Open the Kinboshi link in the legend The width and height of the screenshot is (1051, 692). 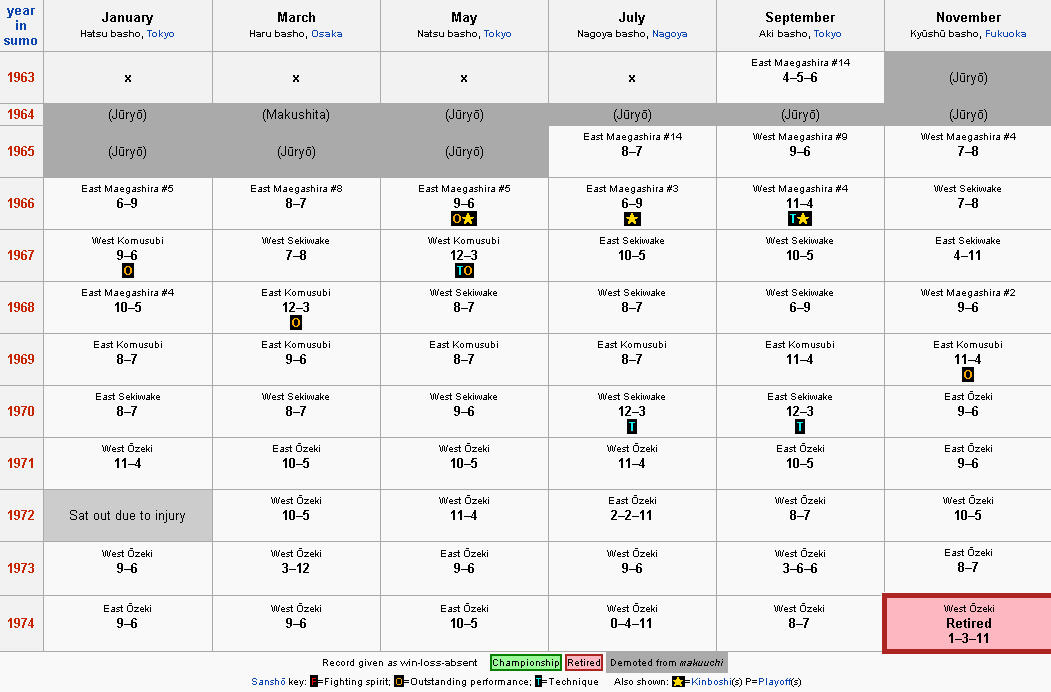click(x=710, y=682)
